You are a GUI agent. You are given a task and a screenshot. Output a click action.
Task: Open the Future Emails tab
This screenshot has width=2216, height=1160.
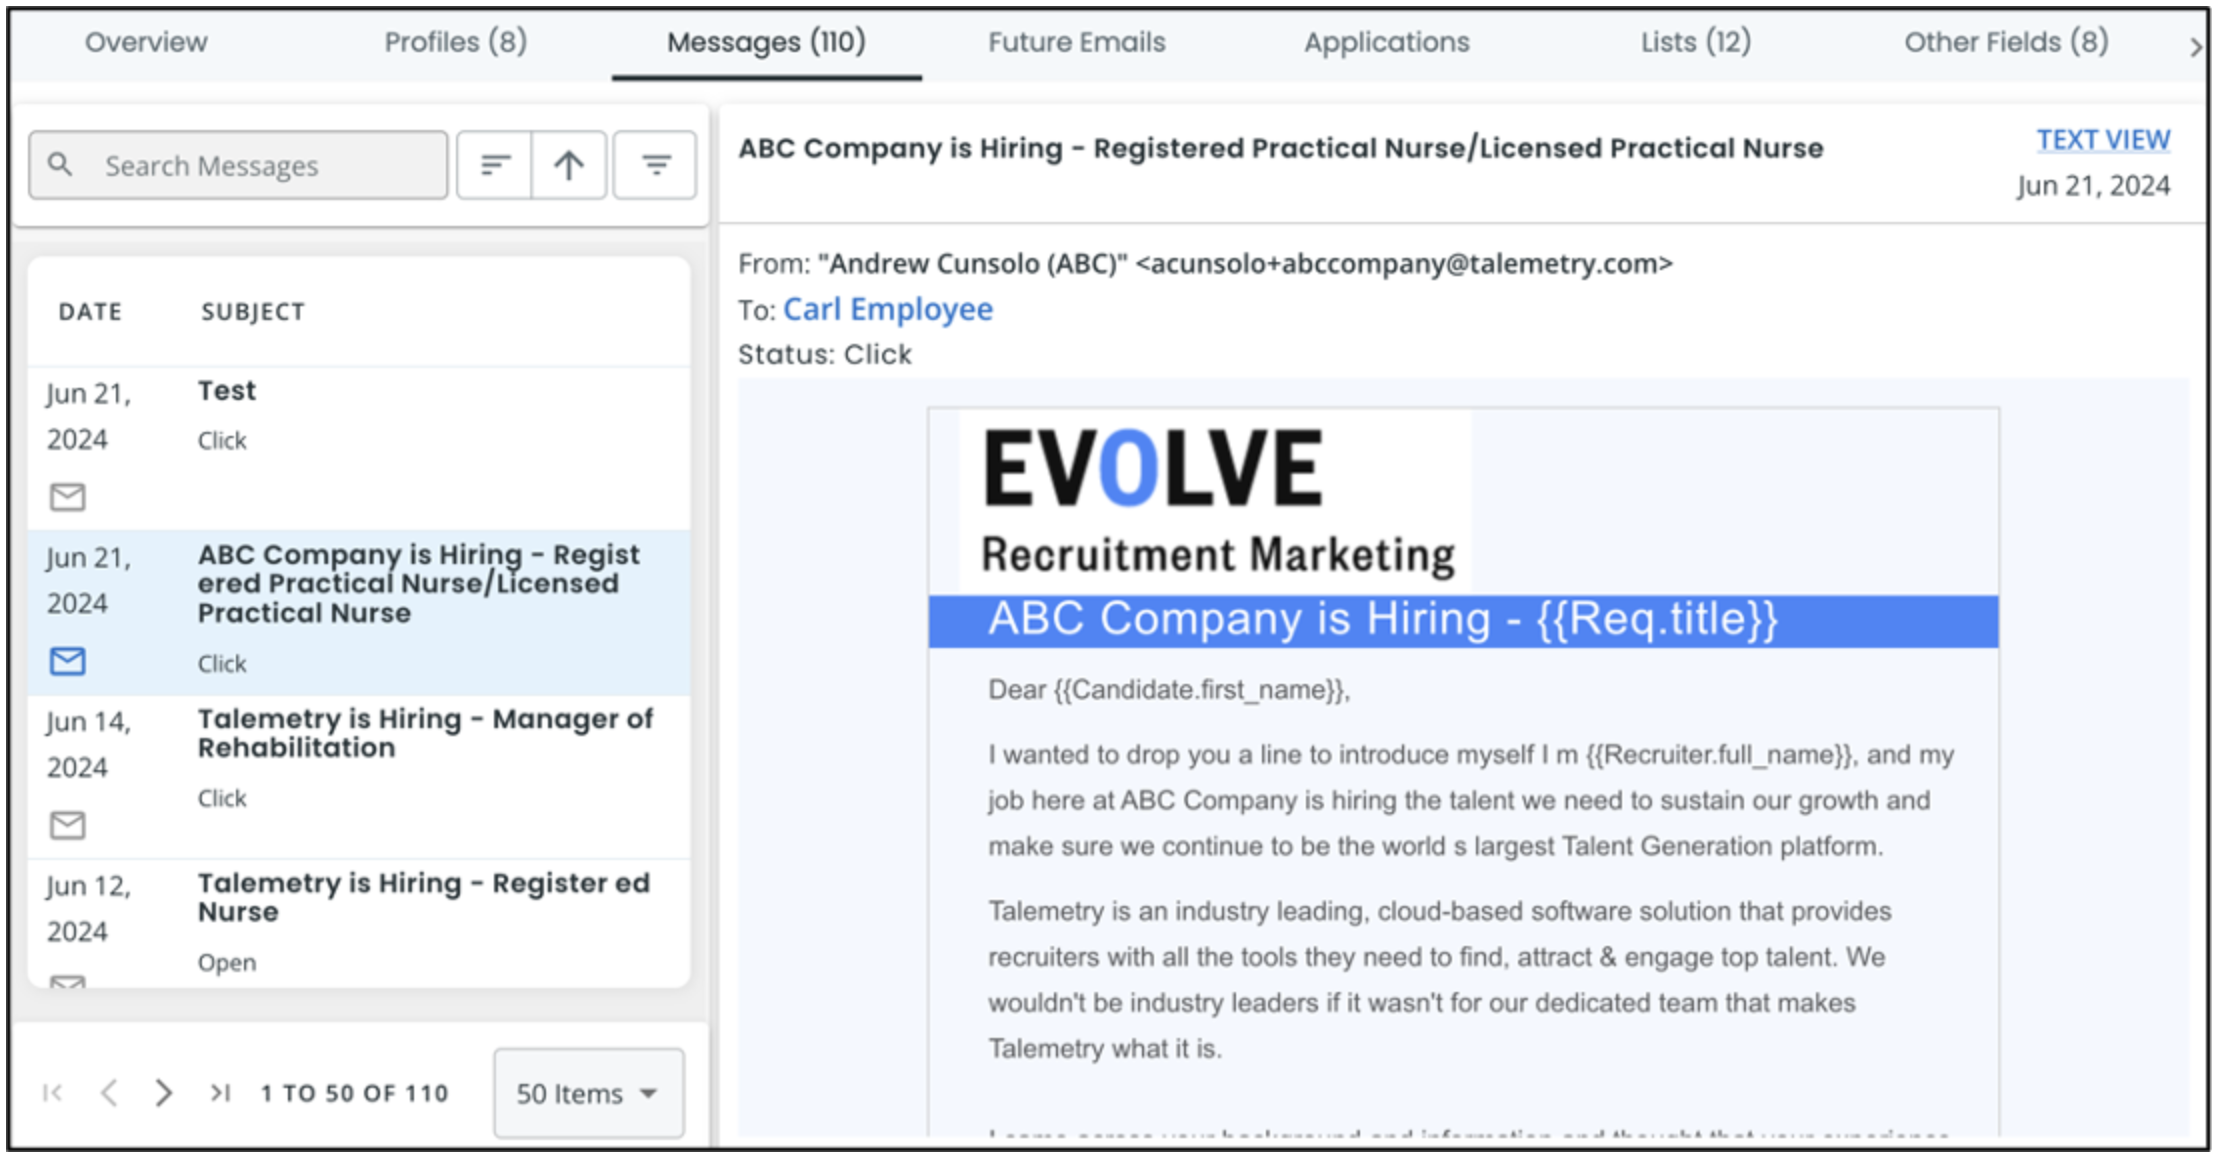tap(1077, 42)
